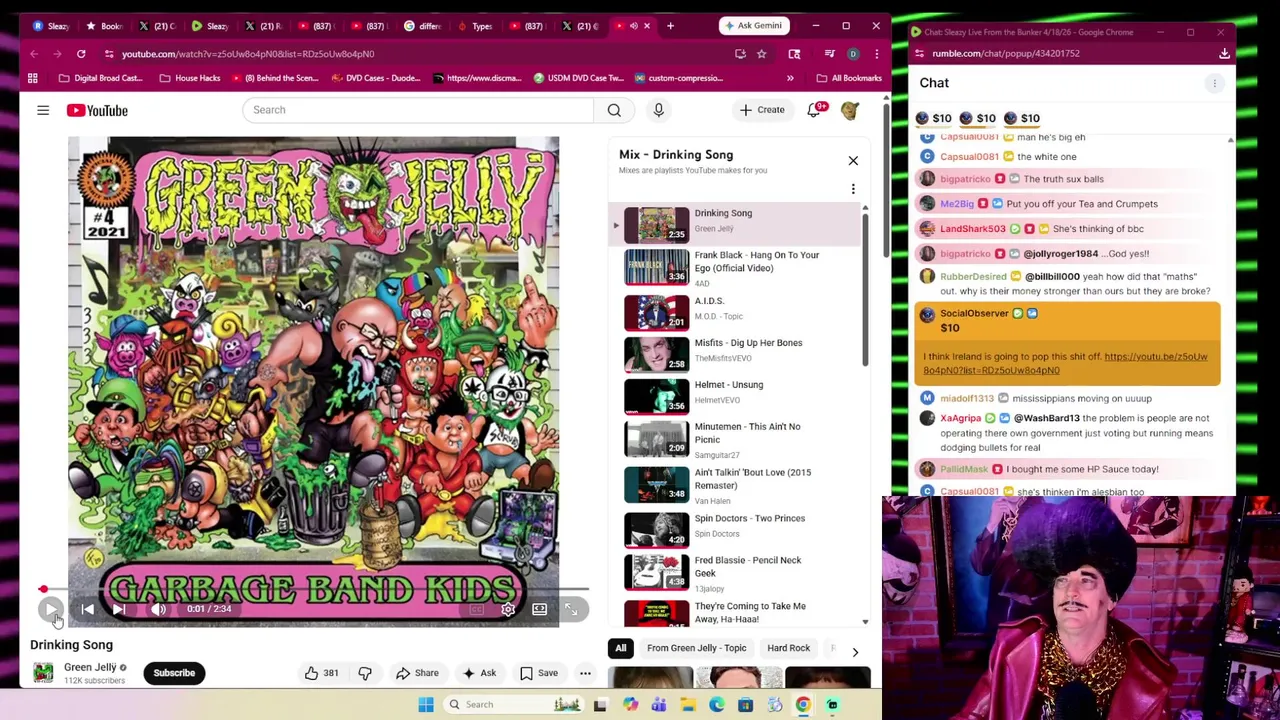Open video player settings gear
Screen dimensions: 1280x720
tap(508, 609)
